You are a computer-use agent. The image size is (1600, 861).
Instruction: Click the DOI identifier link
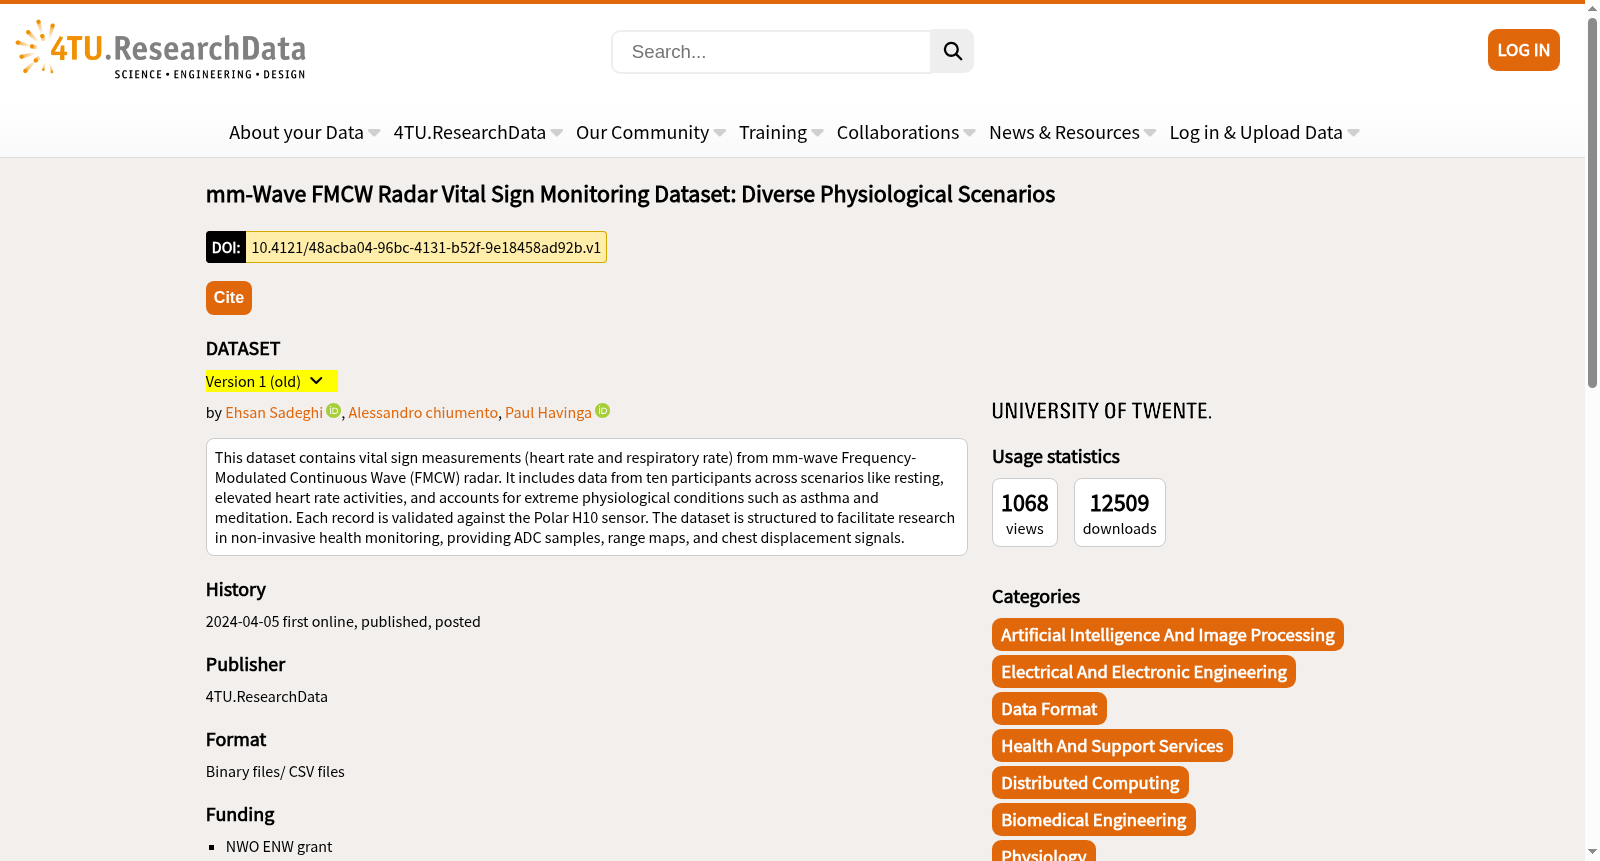tap(426, 247)
